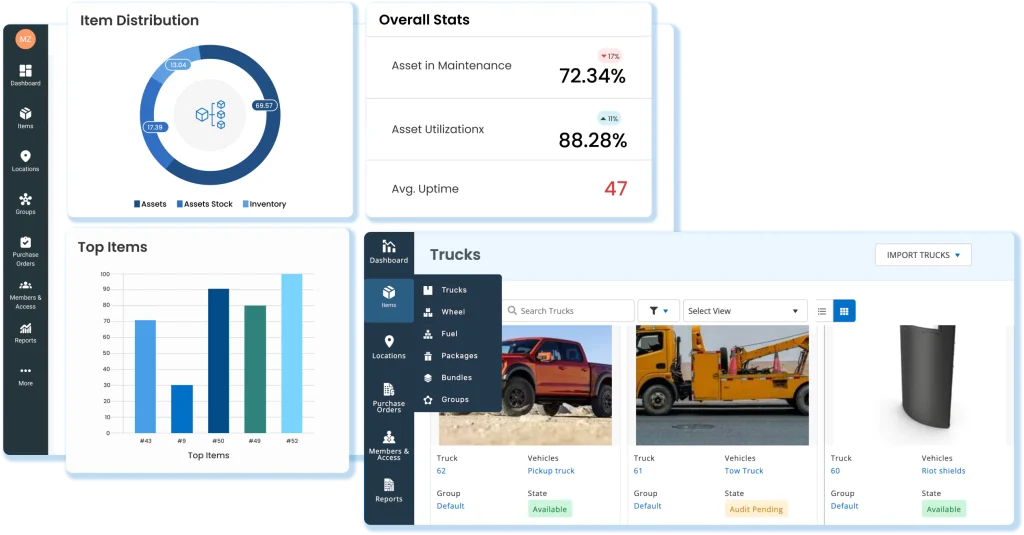Screen dimensions: 1024x535
Task: Click the 72.34% Asset in Maintenance value
Action: pyautogui.click(x=592, y=76)
